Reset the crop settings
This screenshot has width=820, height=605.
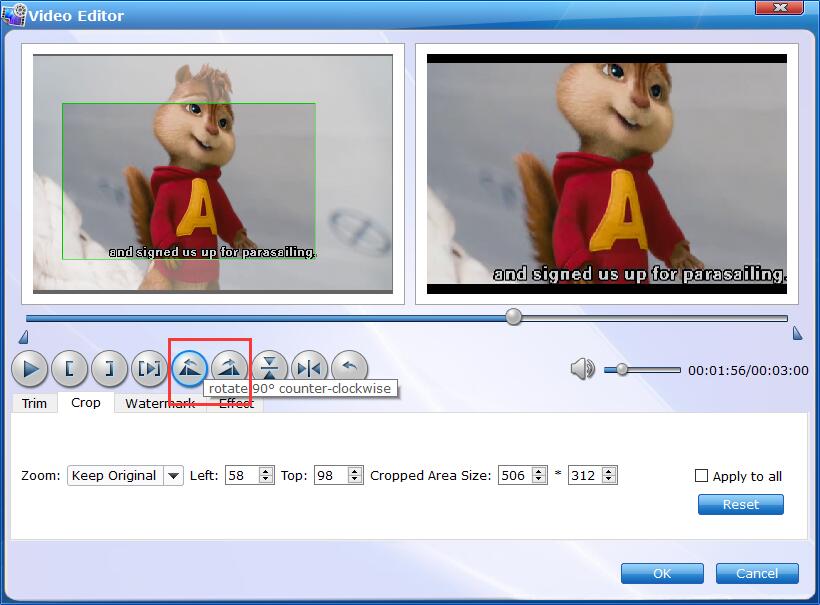(x=741, y=504)
